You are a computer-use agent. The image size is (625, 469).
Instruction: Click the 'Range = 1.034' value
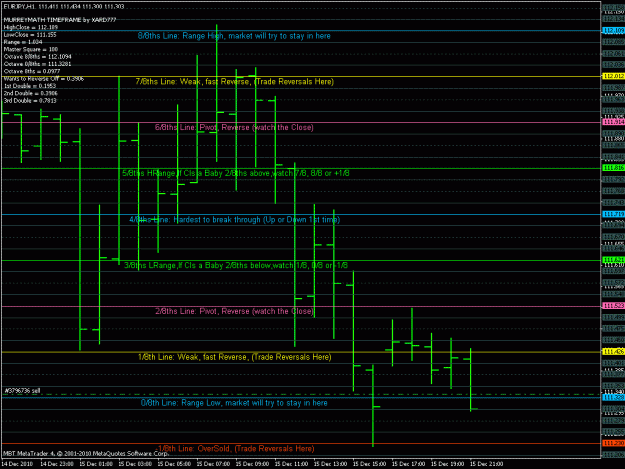pyautogui.click(x=23, y=42)
